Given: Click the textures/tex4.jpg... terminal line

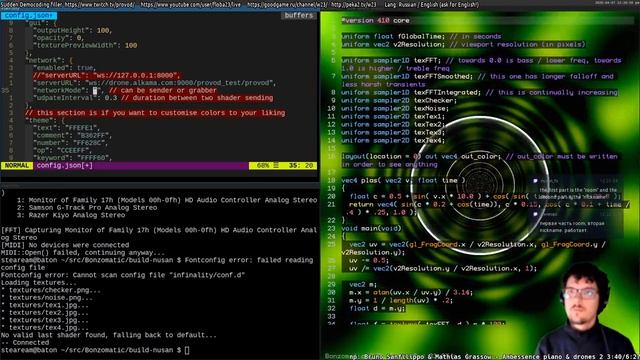Looking at the screenshot, I should (x=45, y=327).
